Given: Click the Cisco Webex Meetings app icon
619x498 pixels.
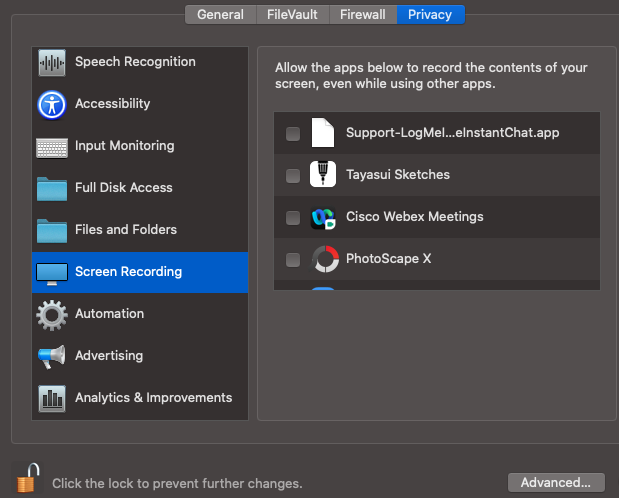Looking at the screenshot, I should (323, 217).
